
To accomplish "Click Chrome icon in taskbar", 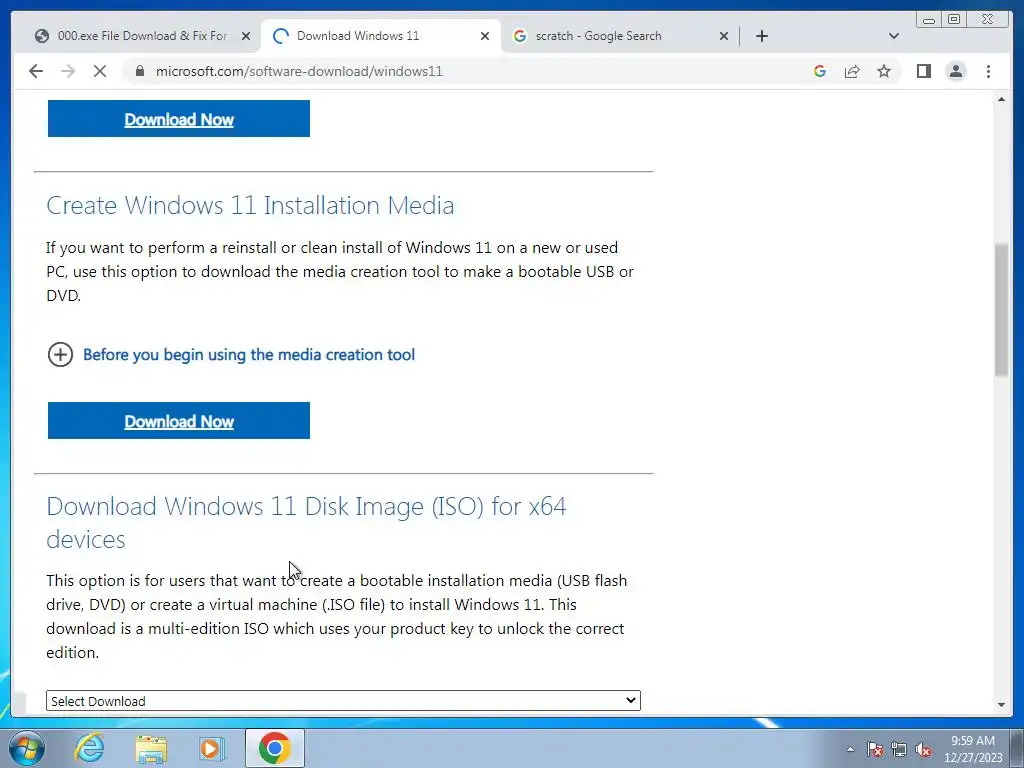I will pyautogui.click(x=274, y=748).
